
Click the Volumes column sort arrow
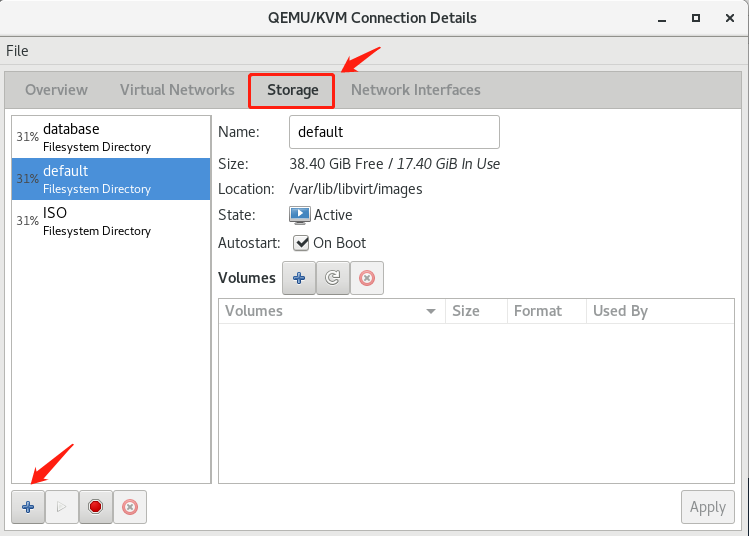point(431,311)
